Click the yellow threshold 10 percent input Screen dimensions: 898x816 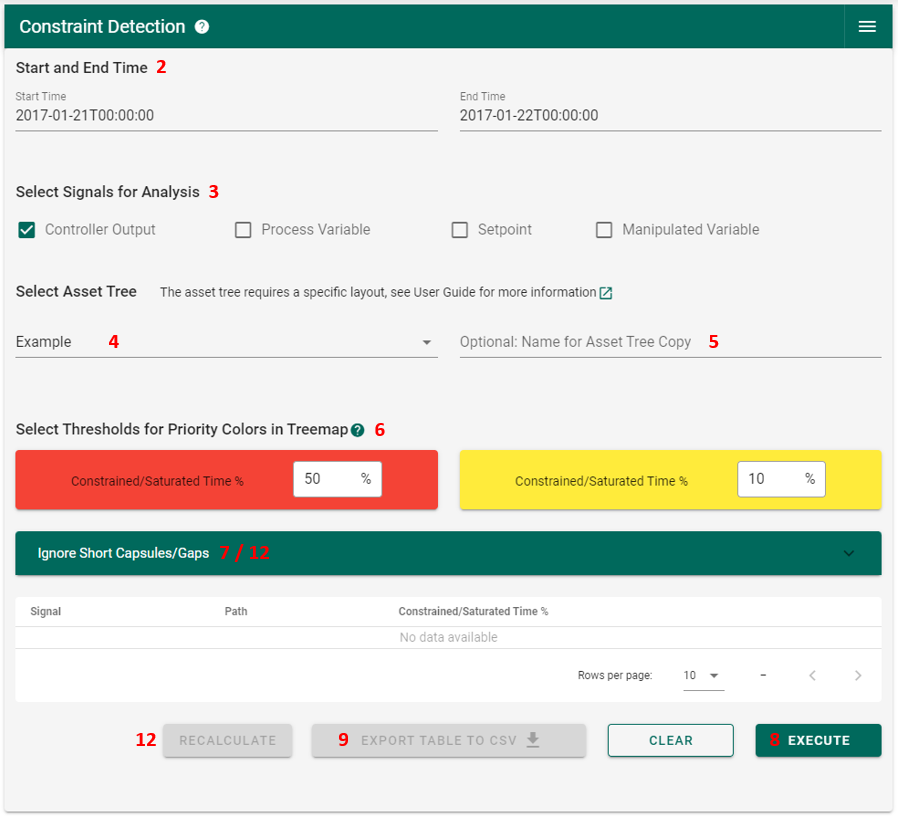pos(781,479)
